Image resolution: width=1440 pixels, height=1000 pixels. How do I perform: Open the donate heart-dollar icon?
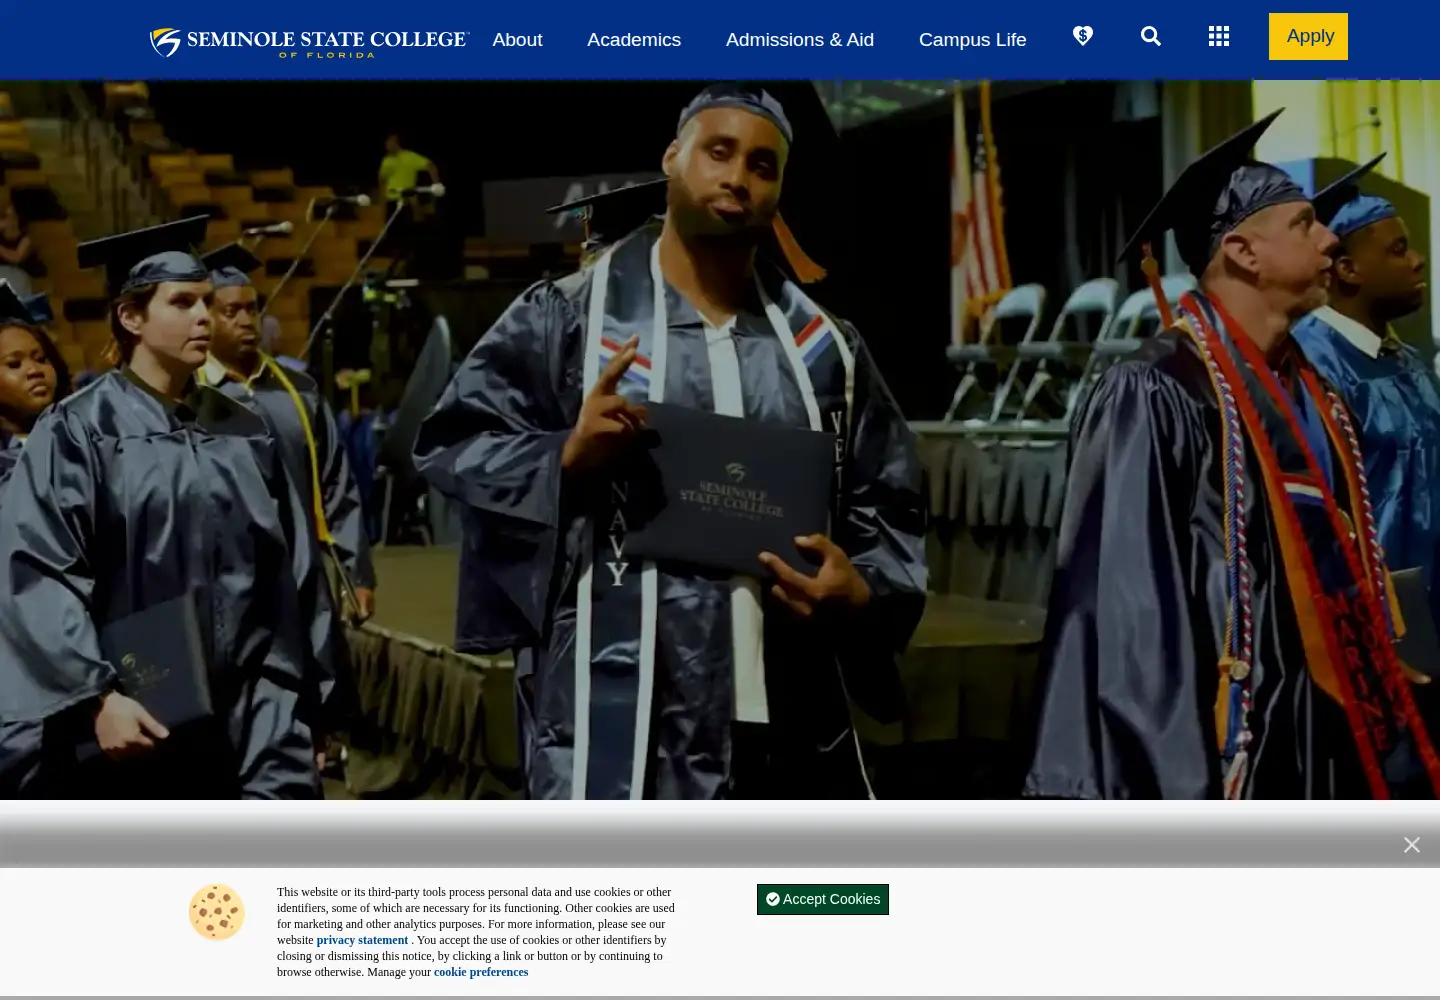pyautogui.click(x=1083, y=36)
